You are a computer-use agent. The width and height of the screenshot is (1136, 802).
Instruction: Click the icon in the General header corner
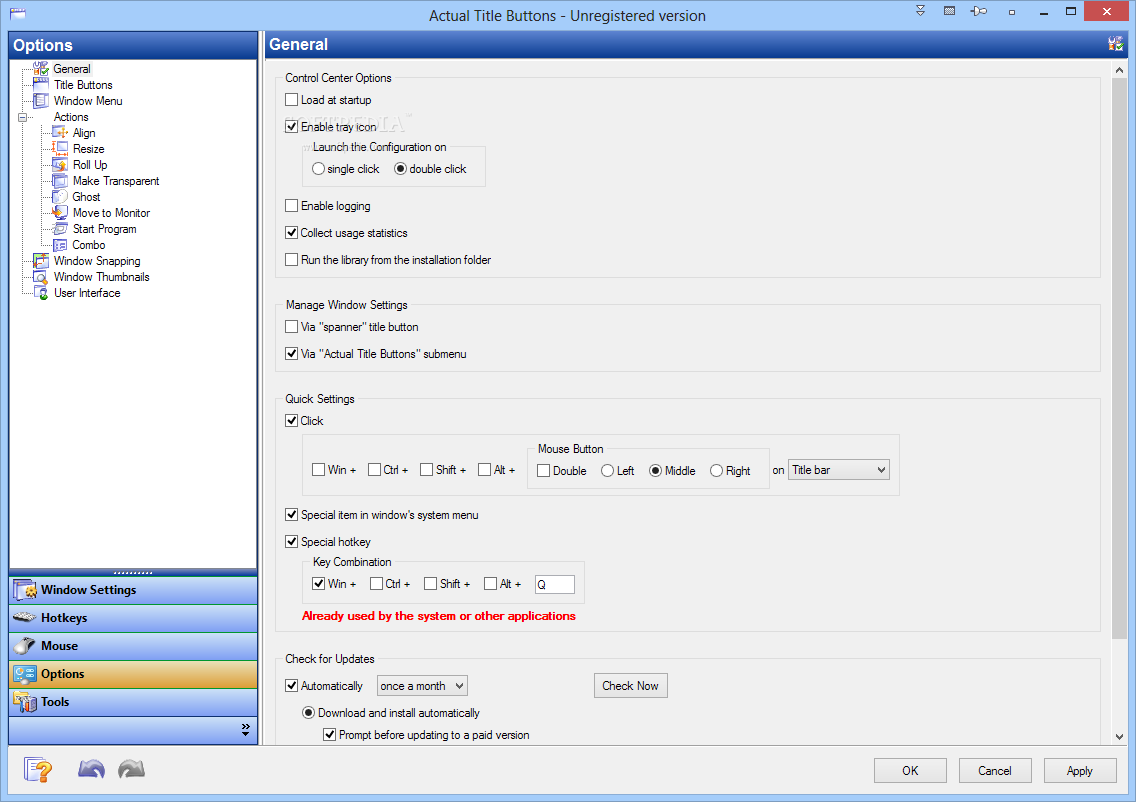(x=1116, y=44)
